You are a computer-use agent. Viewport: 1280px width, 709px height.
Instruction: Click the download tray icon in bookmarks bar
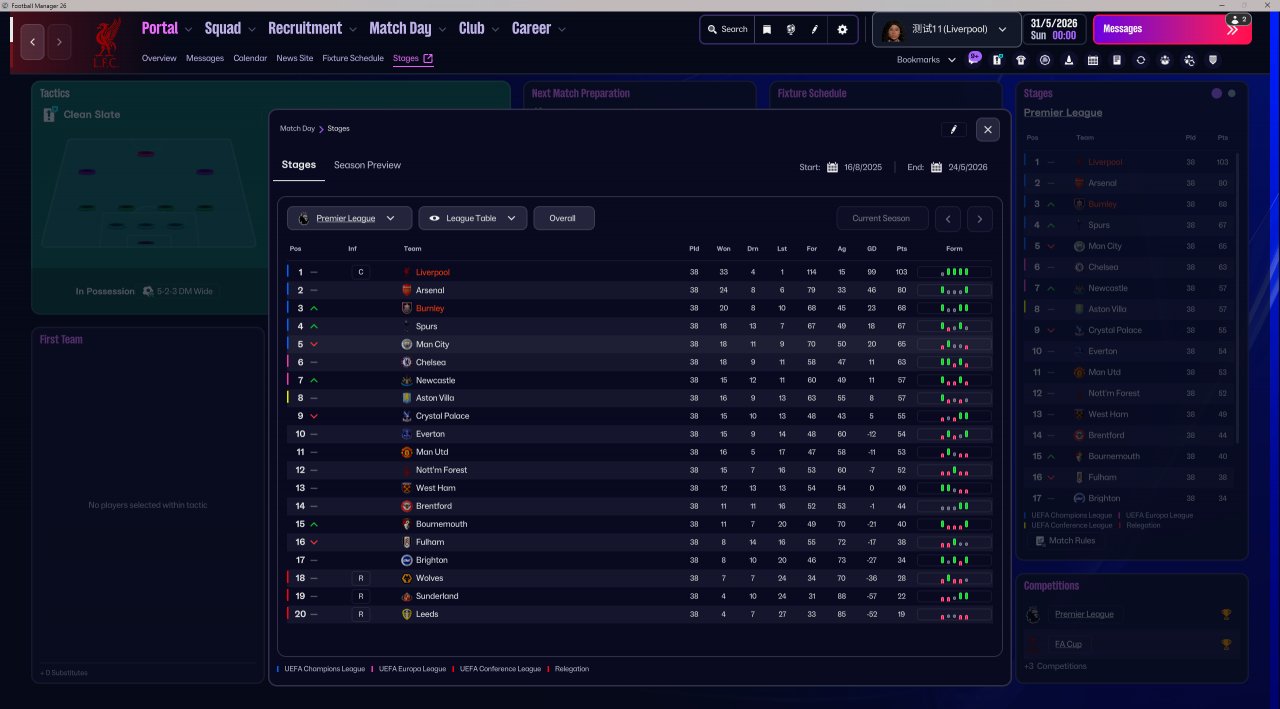[x=1069, y=60]
